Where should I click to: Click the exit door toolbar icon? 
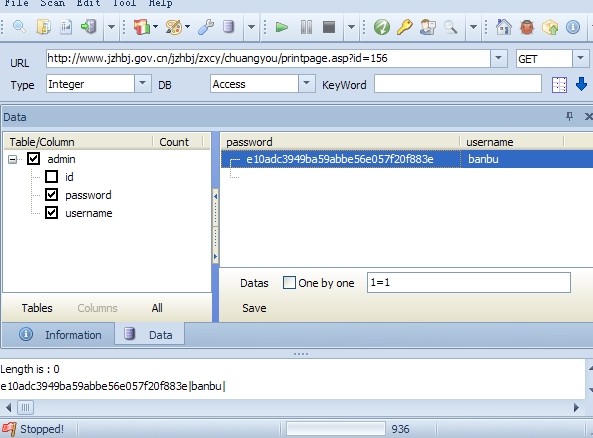(x=88, y=27)
